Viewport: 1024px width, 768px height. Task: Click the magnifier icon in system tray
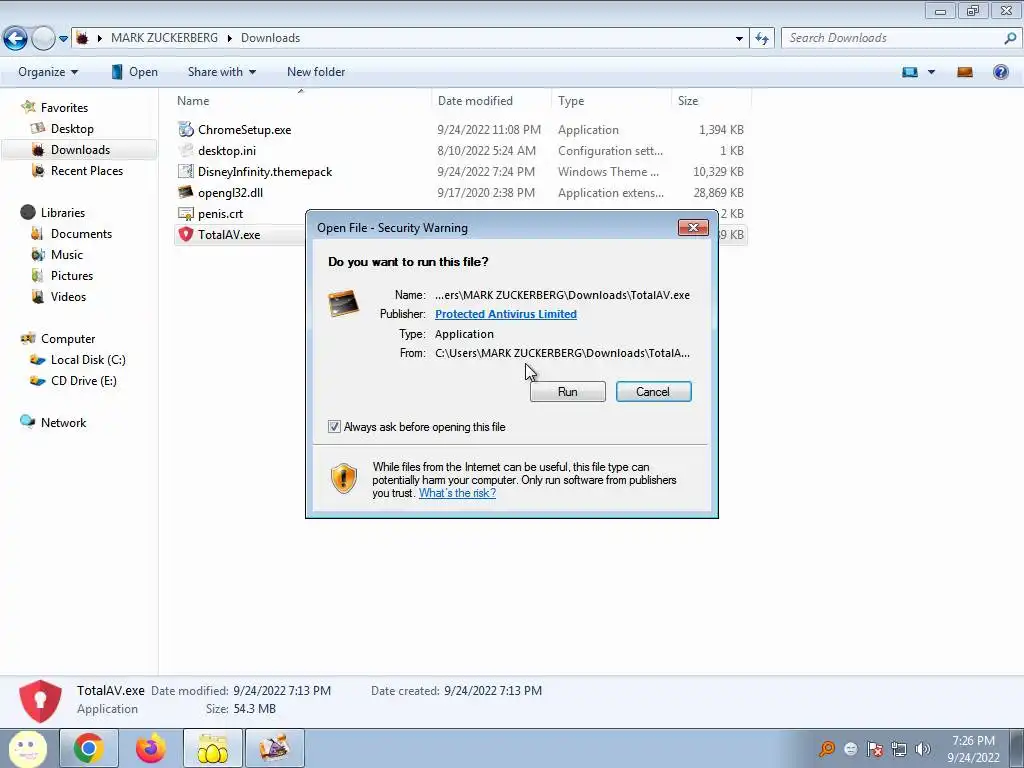click(826, 748)
